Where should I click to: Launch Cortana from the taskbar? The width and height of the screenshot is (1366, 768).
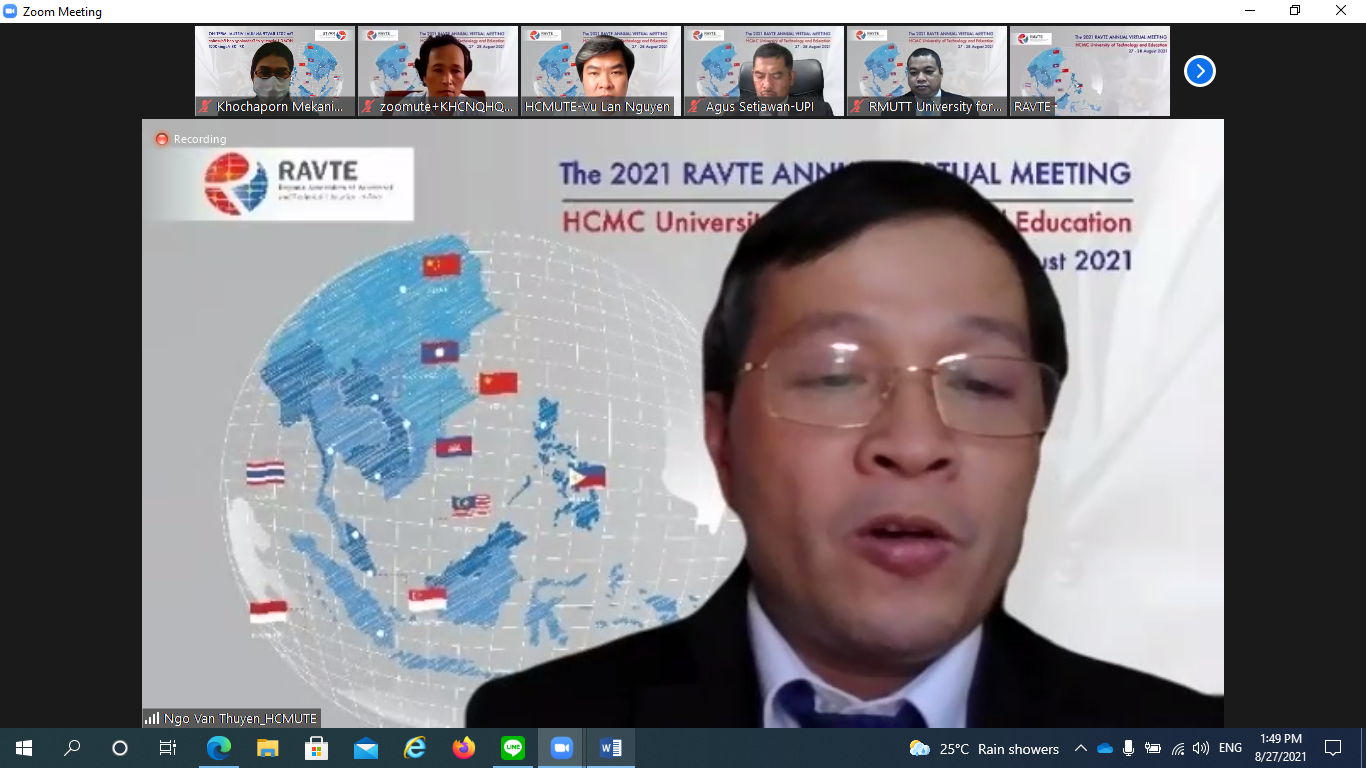click(120, 748)
